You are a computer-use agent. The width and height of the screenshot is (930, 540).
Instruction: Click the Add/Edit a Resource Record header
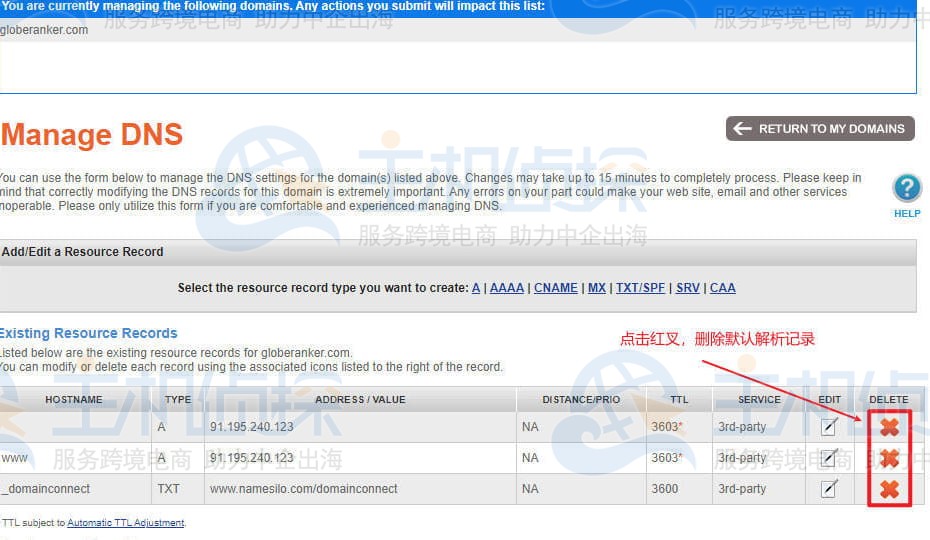pos(82,252)
